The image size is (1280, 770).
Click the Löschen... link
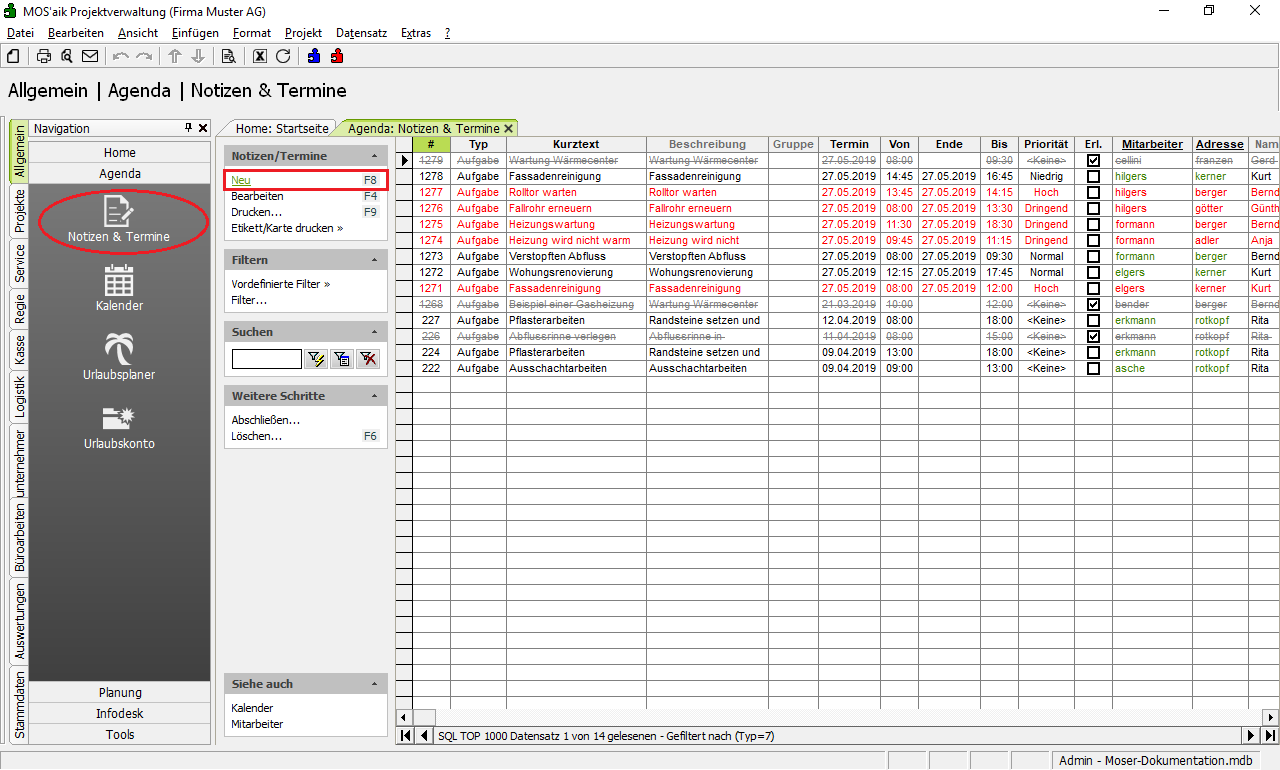[x=256, y=436]
